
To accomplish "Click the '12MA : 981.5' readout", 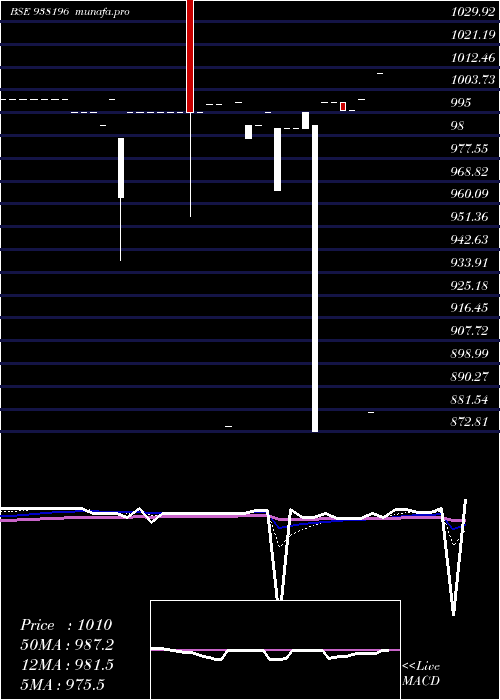I will click(x=67, y=665).
